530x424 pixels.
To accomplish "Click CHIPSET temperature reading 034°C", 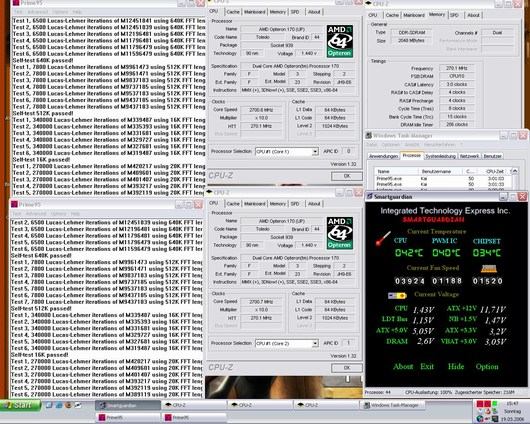I will coord(487,253).
